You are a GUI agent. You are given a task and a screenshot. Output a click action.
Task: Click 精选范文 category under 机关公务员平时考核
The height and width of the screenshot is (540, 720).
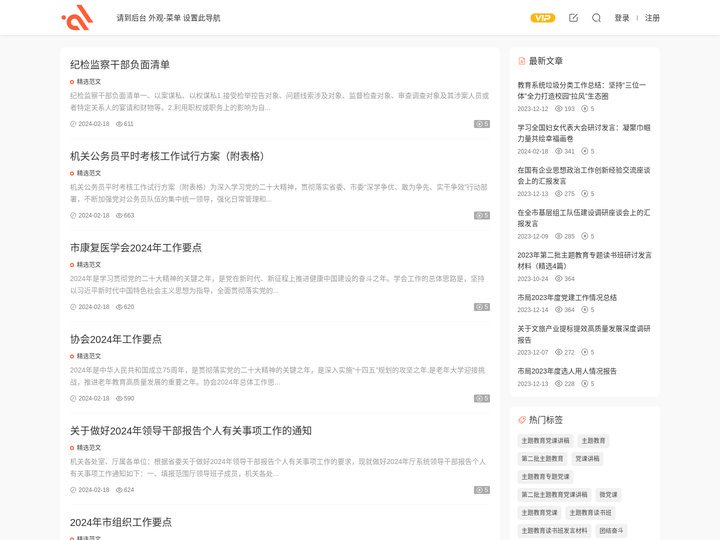89,173
